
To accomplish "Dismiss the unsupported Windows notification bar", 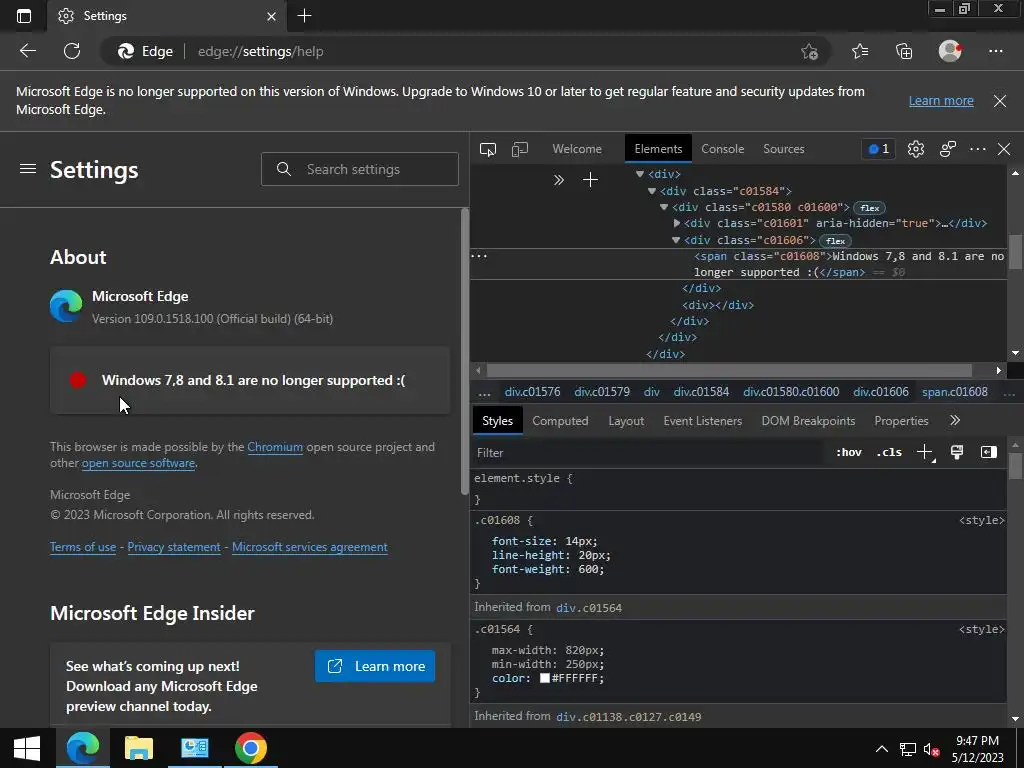I will pyautogui.click(x=1000, y=101).
